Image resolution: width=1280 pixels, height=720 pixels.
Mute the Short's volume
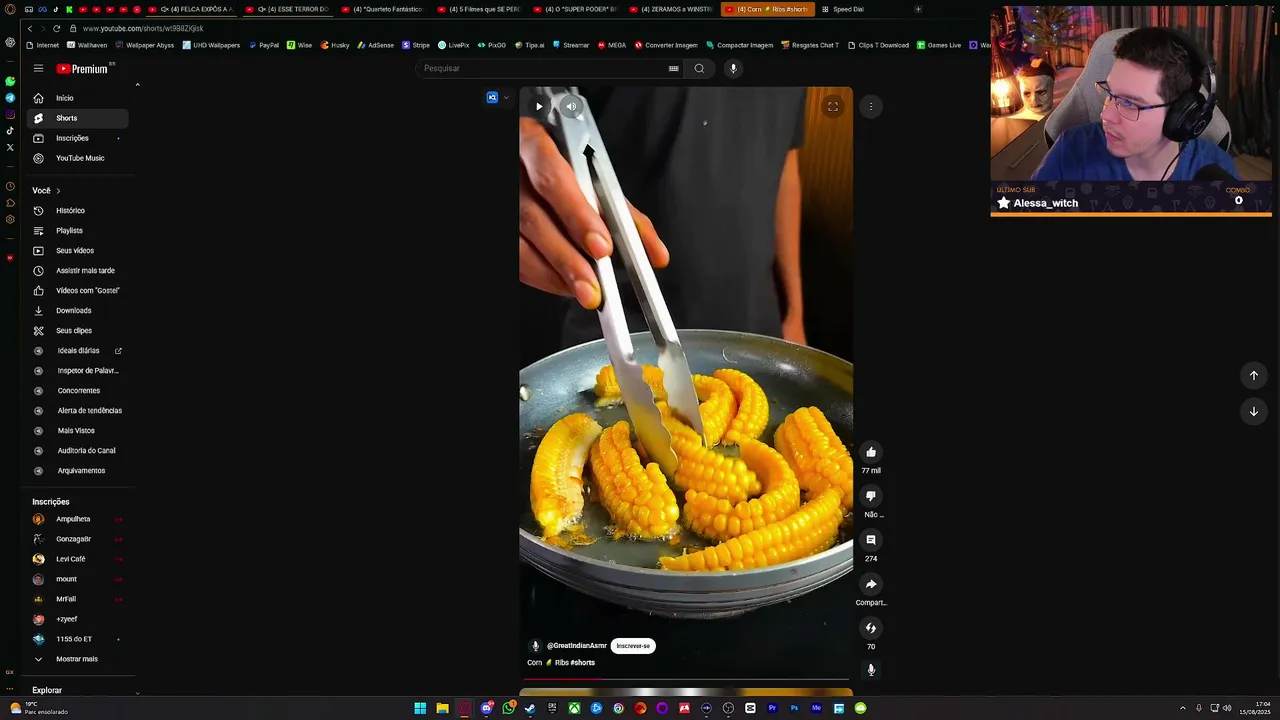pos(571,106)
